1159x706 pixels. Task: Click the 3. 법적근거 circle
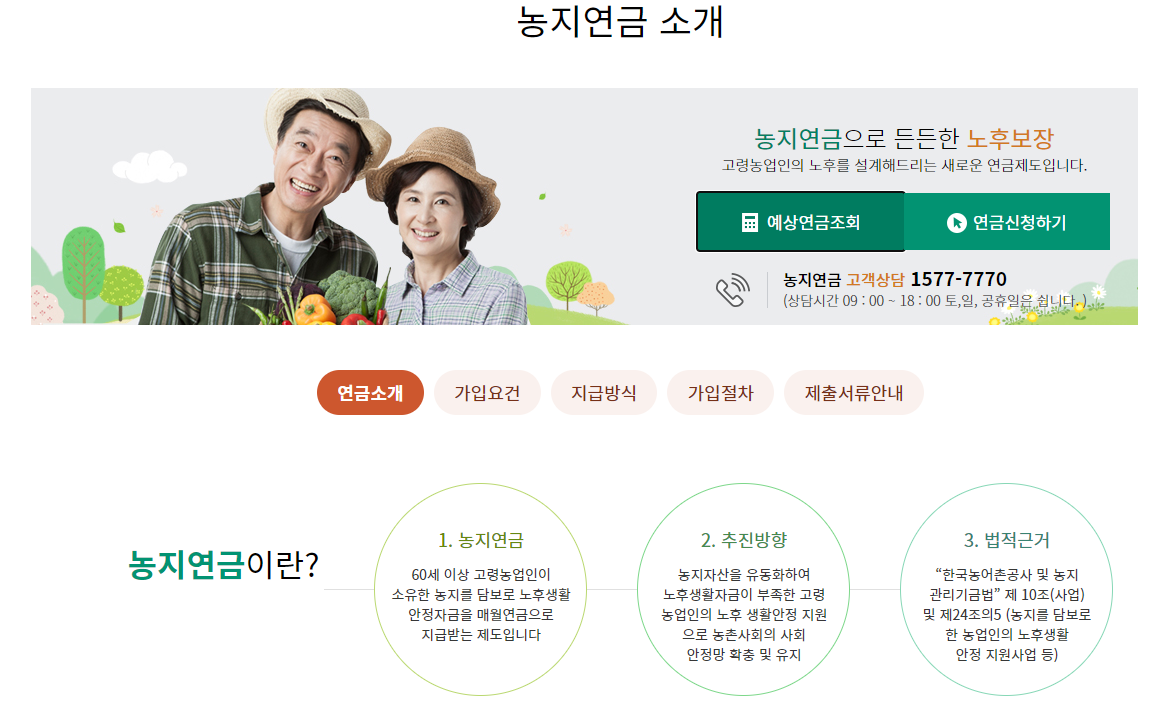click(x=1006, y=589)
